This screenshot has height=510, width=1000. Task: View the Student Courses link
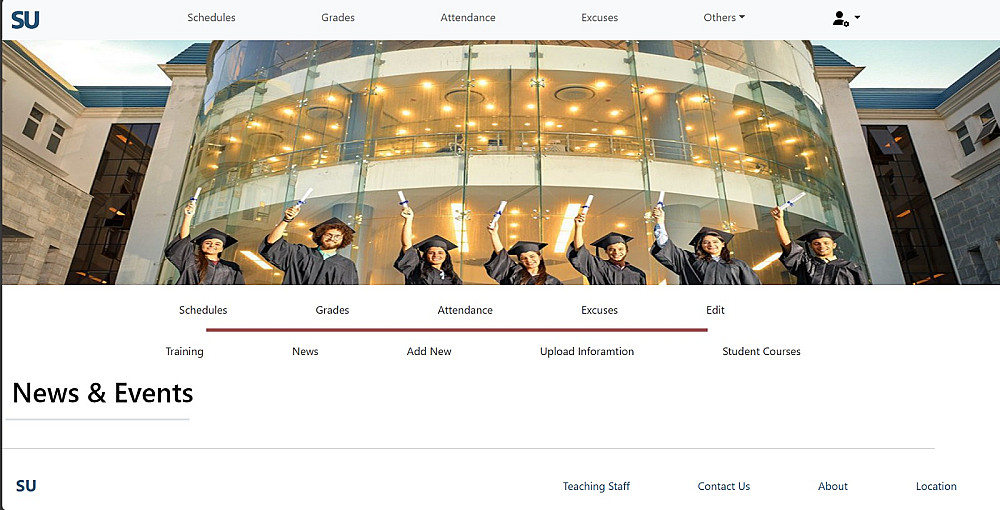point(761,351)
